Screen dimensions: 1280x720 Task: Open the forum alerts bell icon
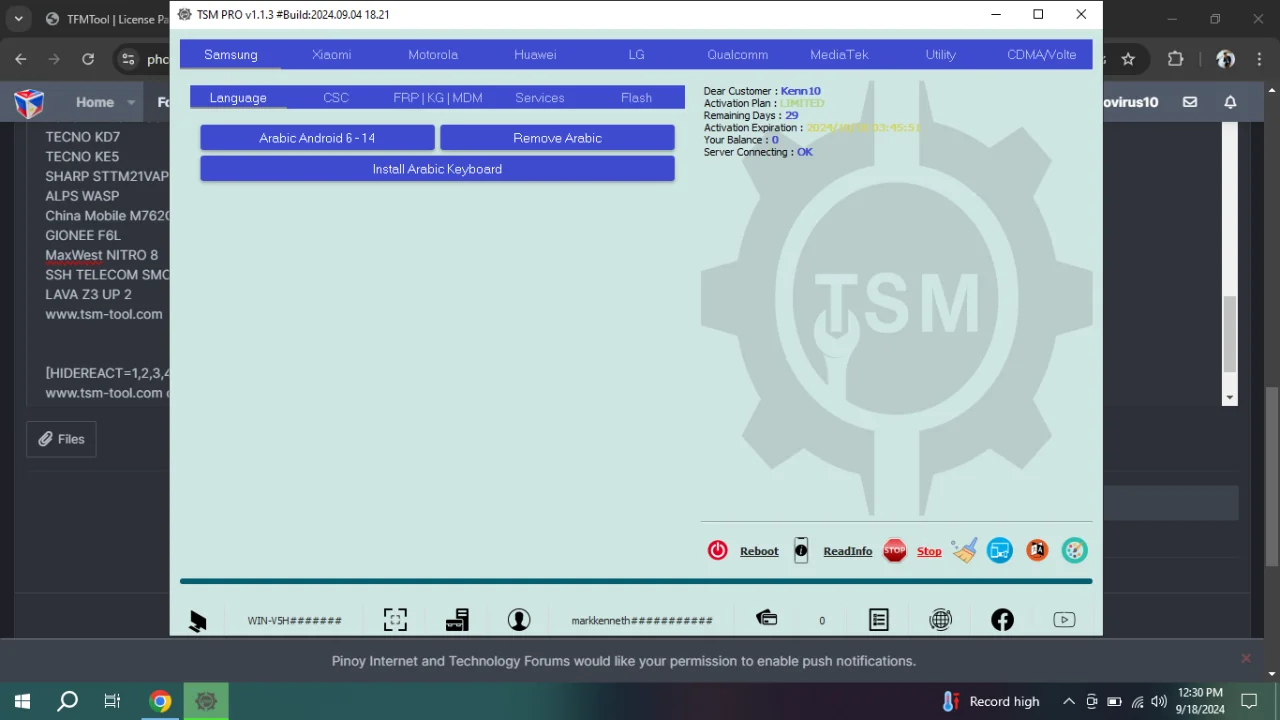pyautogui.click(x=1230, y=102)
